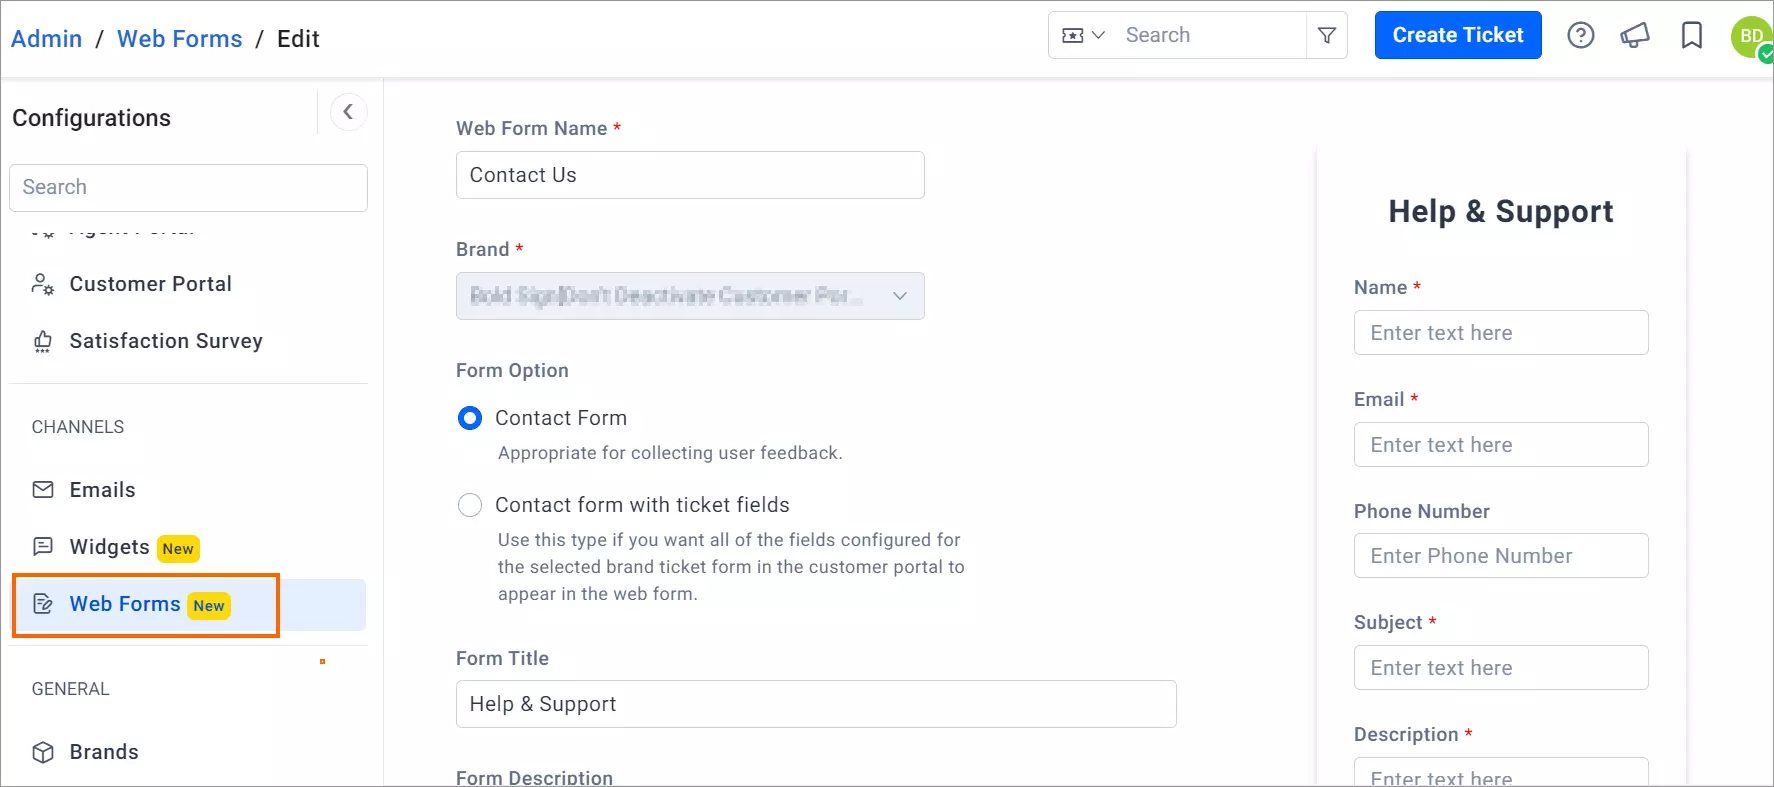Click the Emails envelope icon
Viewport: 1774px width, 787px height.
click(43, 490)
